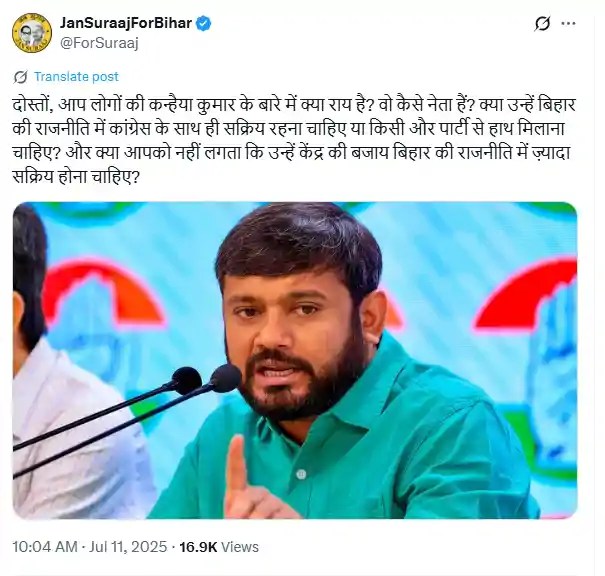Screen dimensions: 605x576
Task: Click the blue verified badge
Action: pos(204,24)
